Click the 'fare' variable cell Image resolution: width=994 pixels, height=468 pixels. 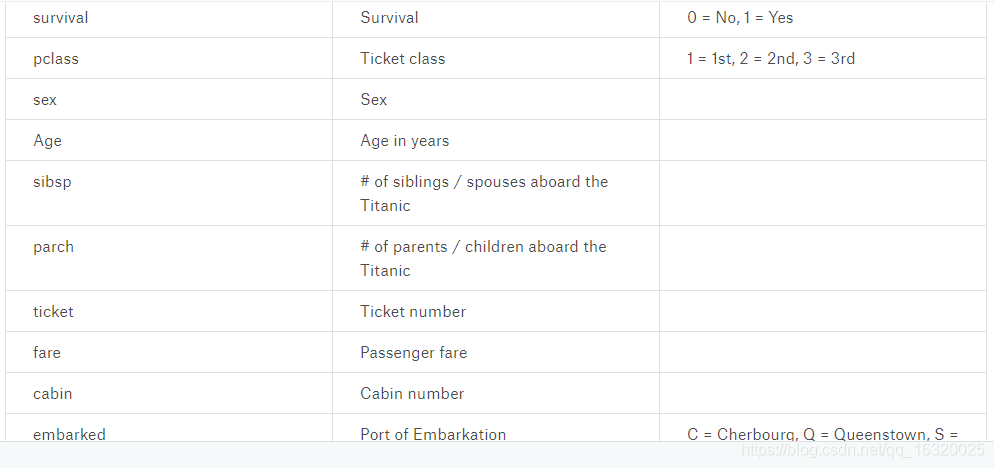coord(169,352)
